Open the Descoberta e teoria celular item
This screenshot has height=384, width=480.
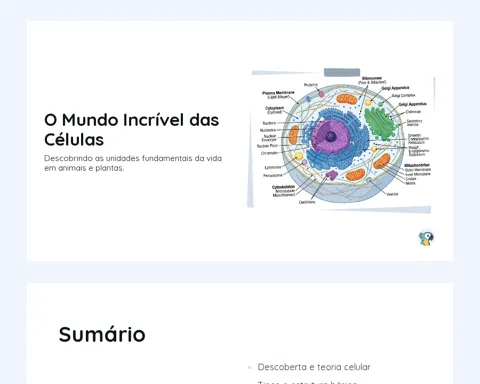[x=314, y=367]
